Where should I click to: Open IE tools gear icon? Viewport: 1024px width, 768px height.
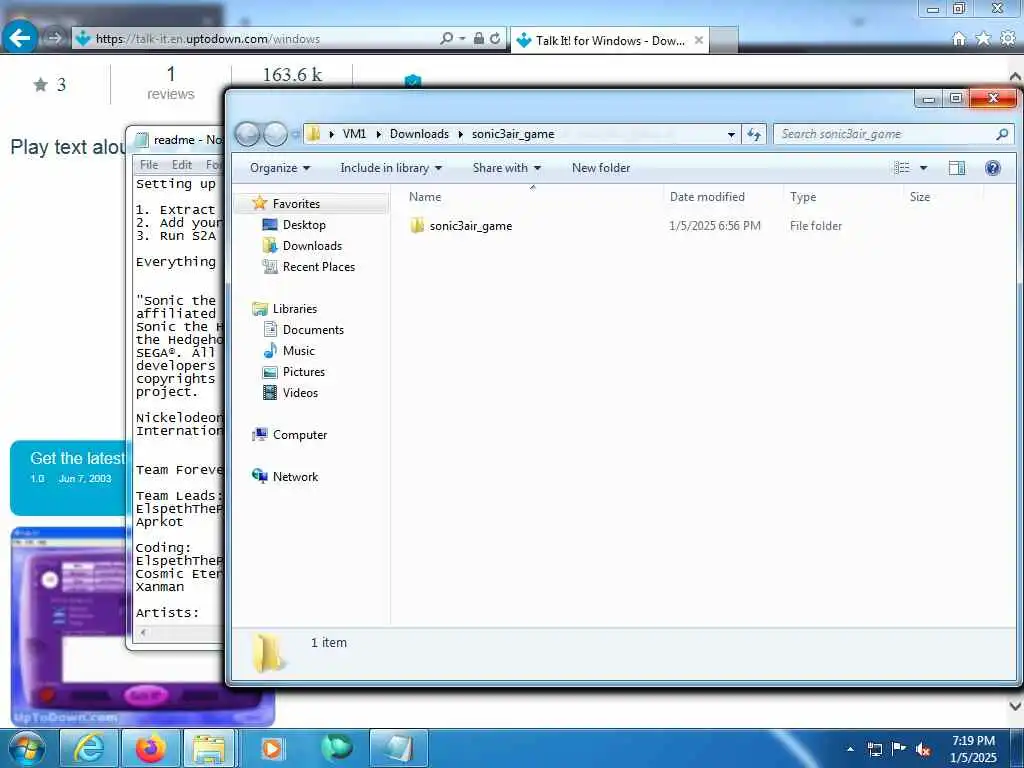coord(1008,39)
